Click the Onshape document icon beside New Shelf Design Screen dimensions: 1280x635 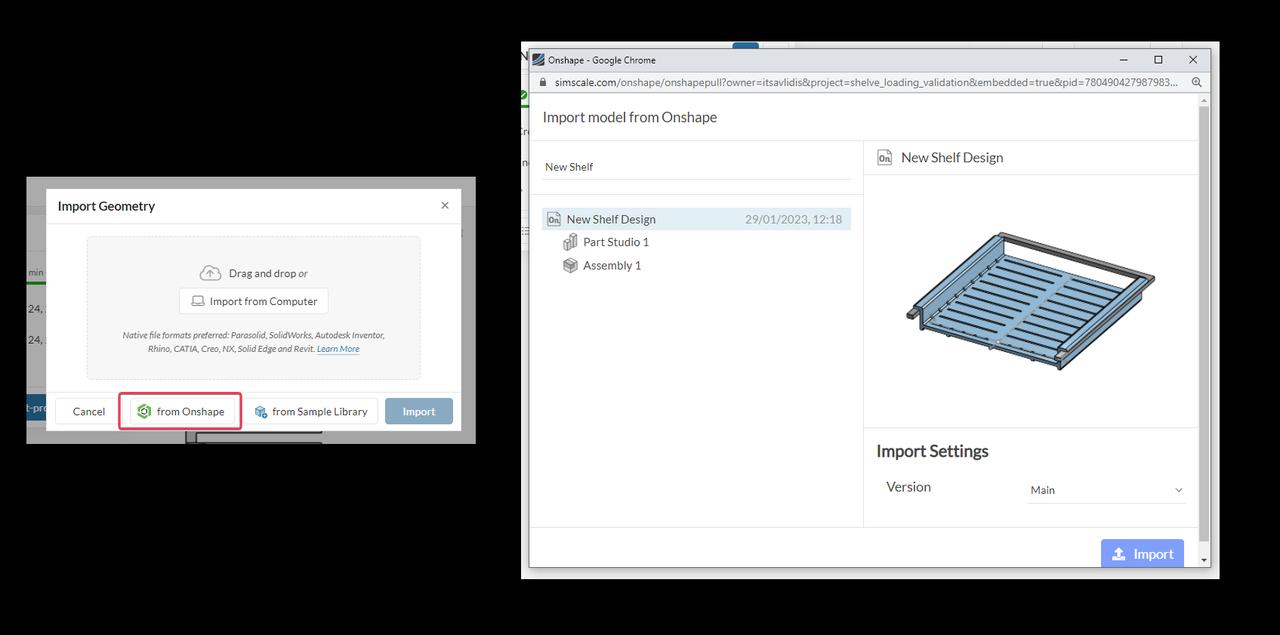click(x=553, y=218)
